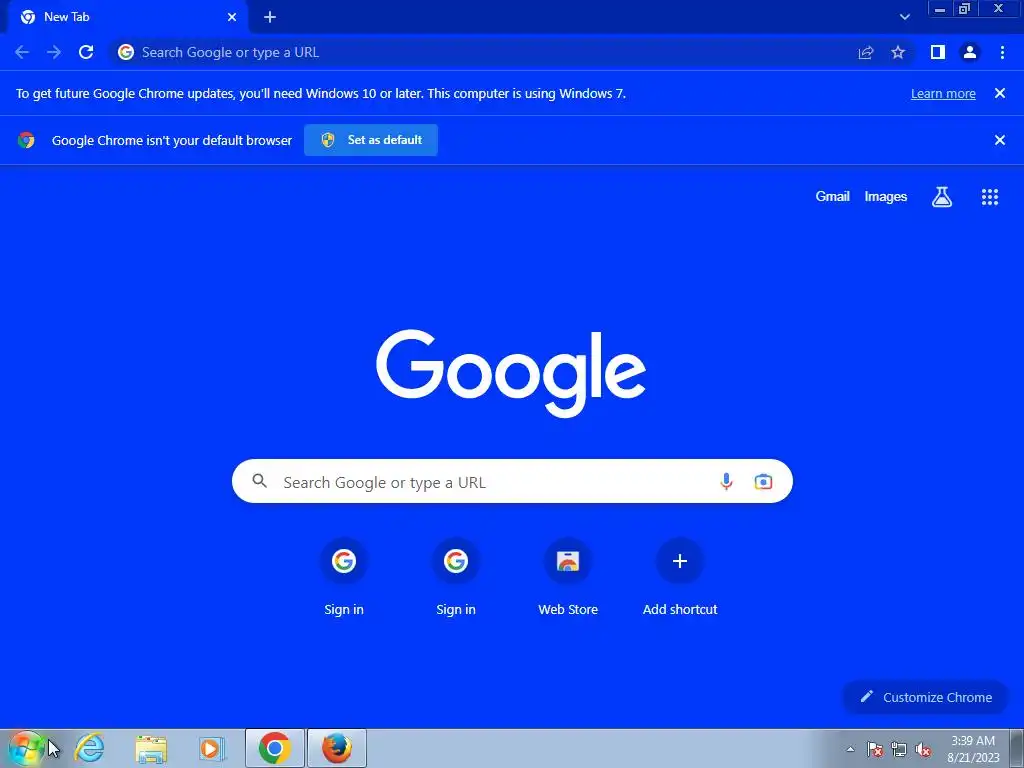Click the share this page icon
1024x768 pixels.
(x=866, y=53)
